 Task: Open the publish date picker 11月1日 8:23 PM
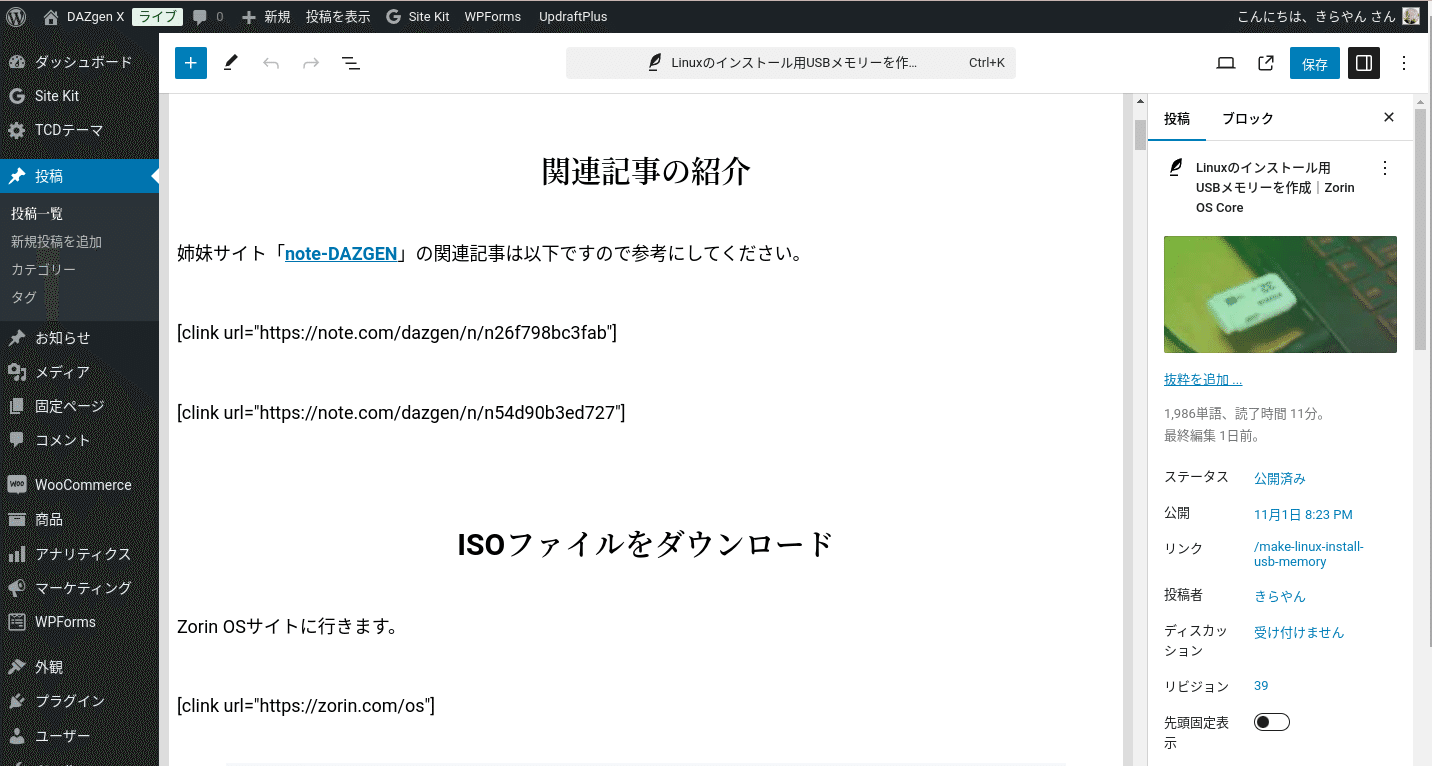tap(1303, 514)
